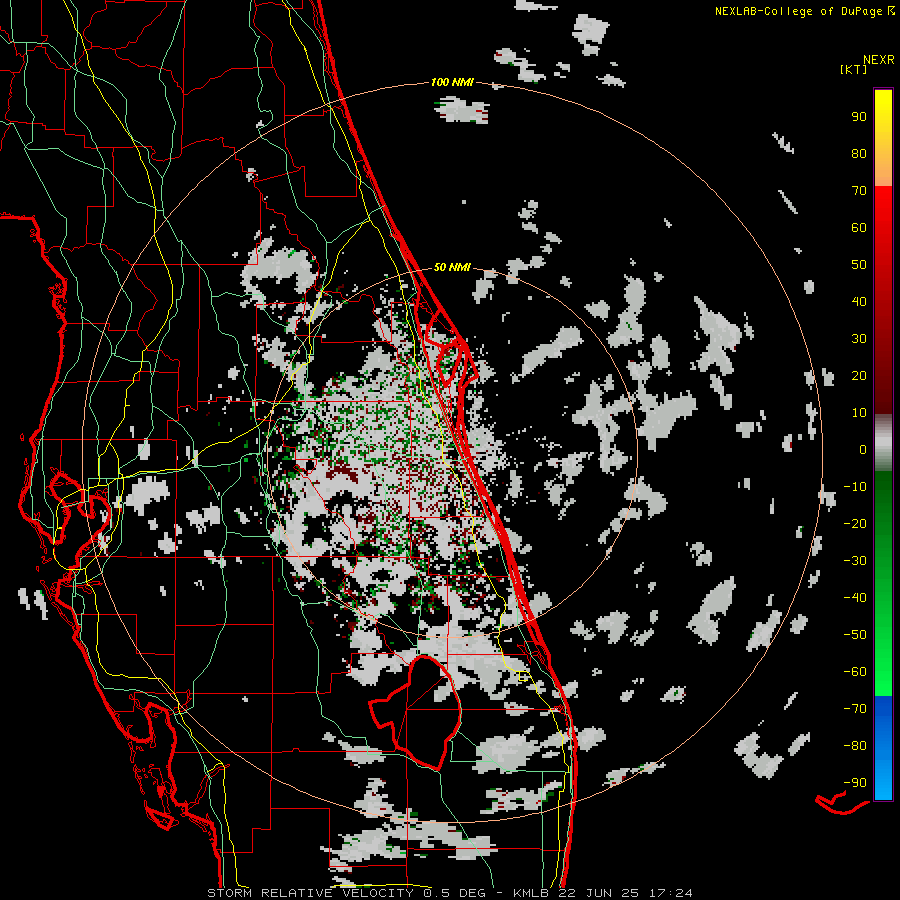Viewport: 900px width, 900px height.
Task: Click the positive 70 scale value
Action: [x=859, y=191]
